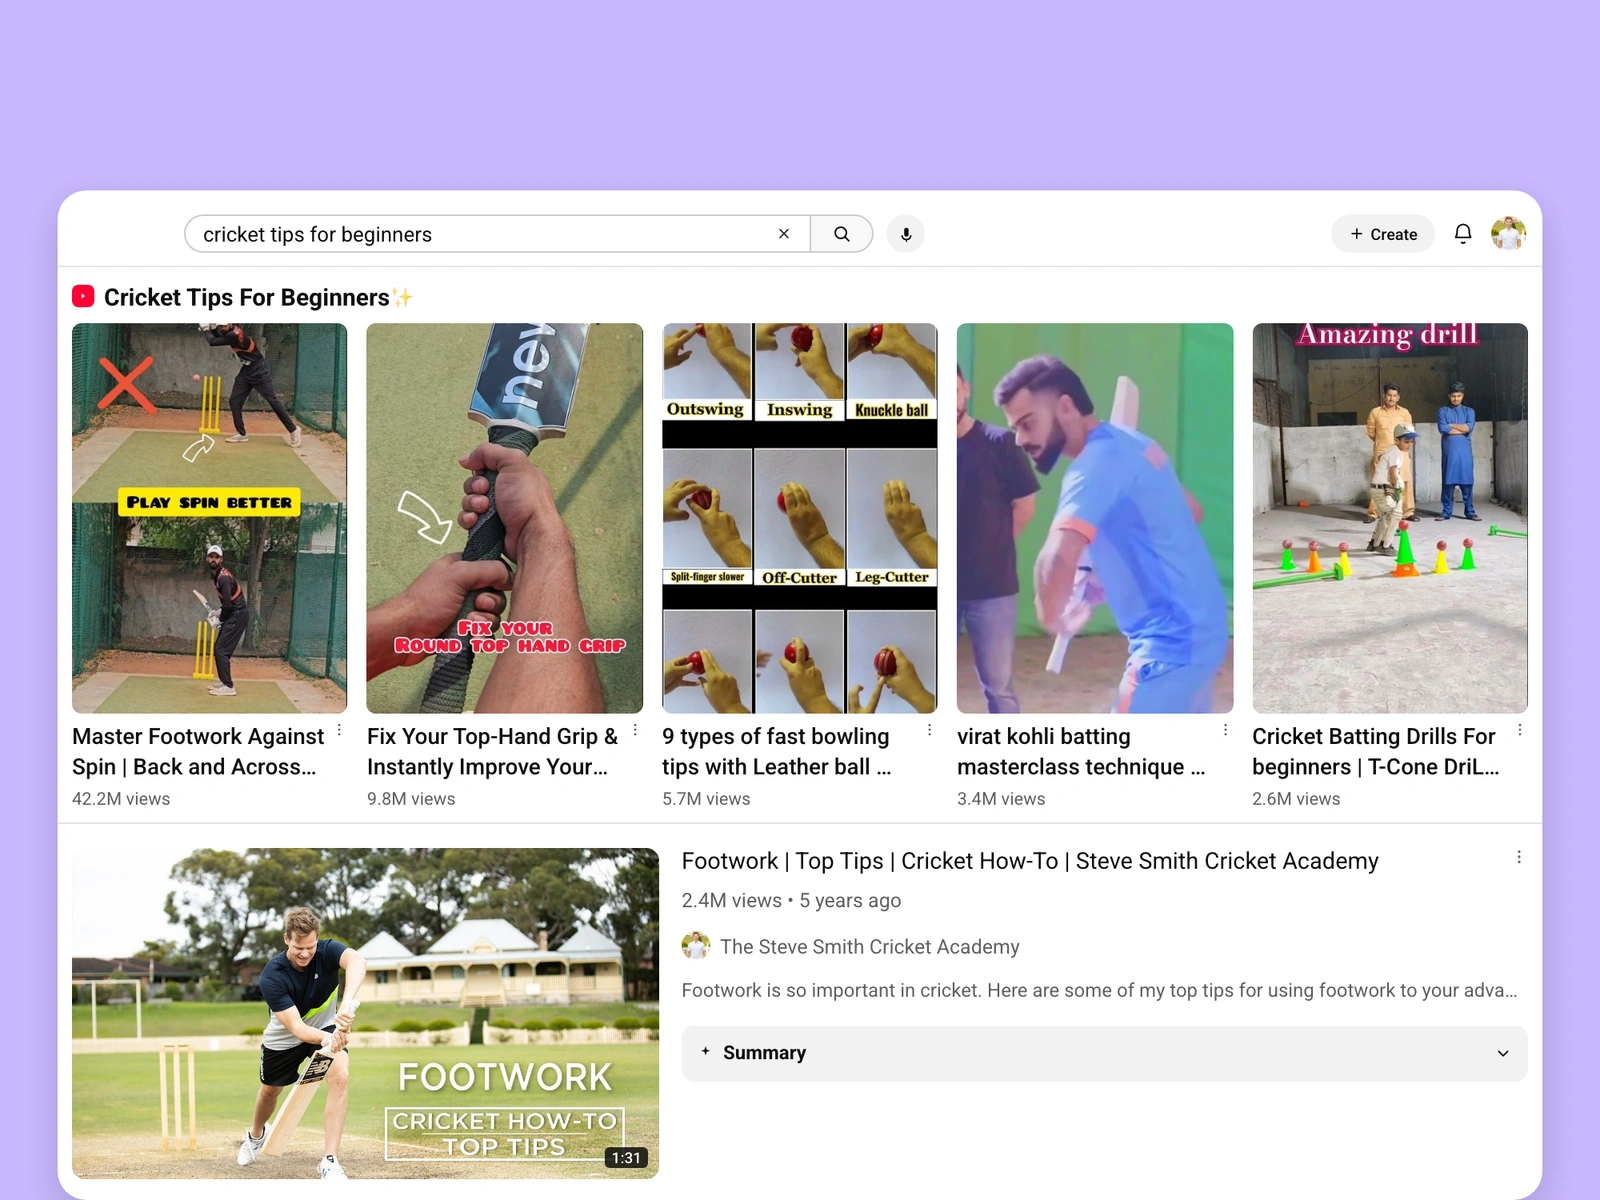Click the '42.2M views' text
The width and height of the screenshot is (1600, 1200).
pos(121,799)
